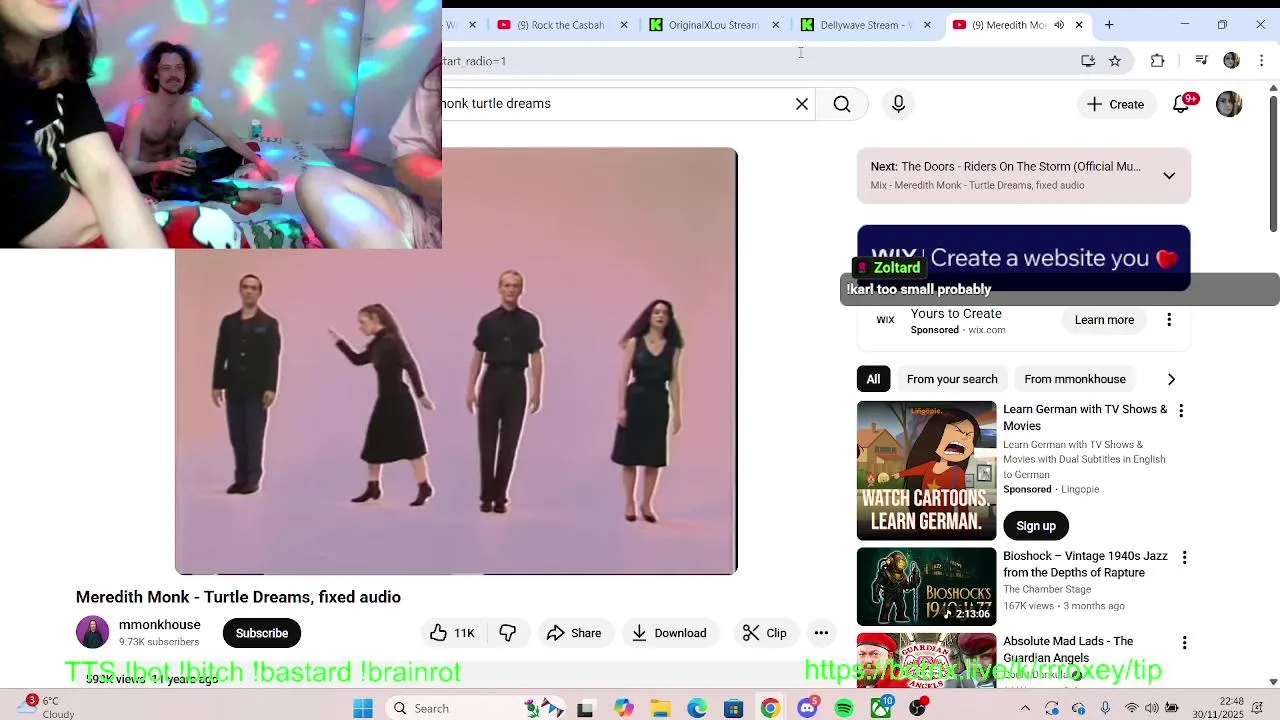Open new browser tab

(x=1109, y=25)
